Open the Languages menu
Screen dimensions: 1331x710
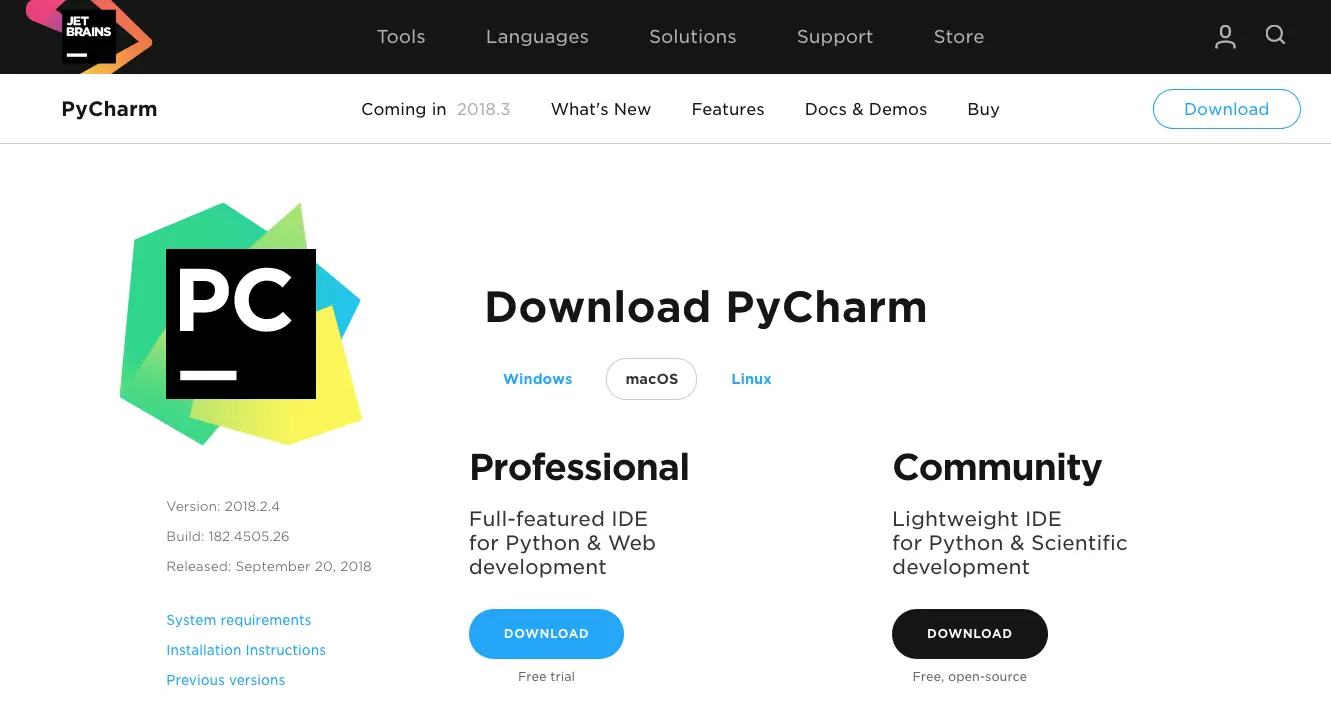click(537, 37)
